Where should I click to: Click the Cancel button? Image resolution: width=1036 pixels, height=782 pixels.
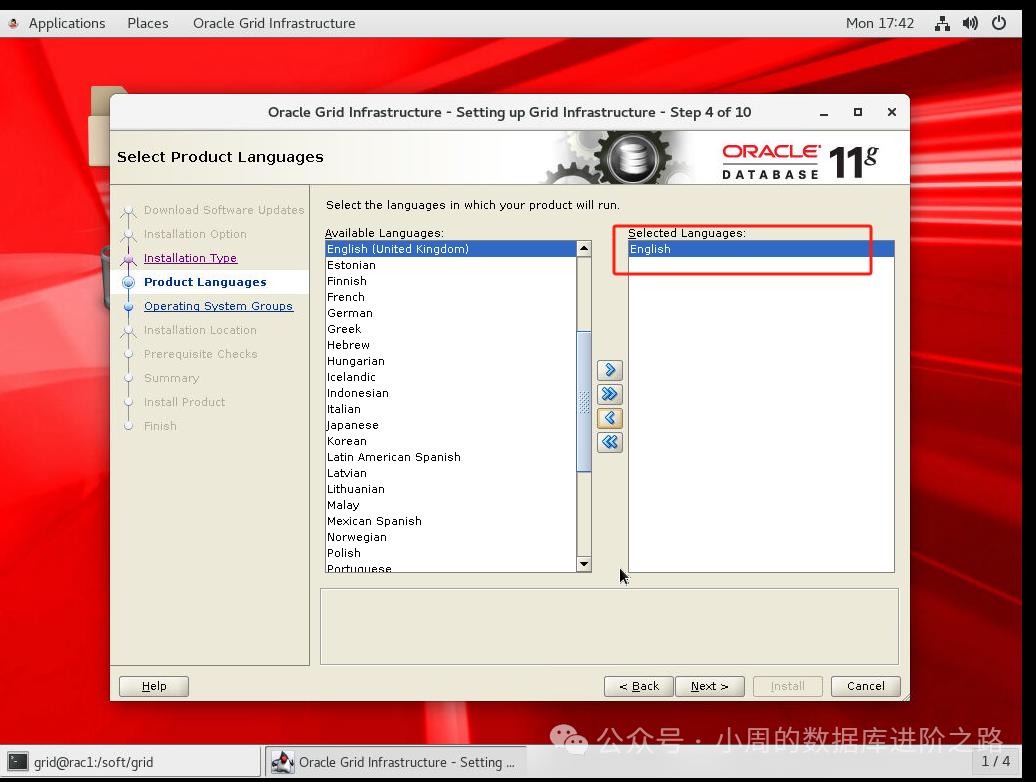[866, 686]
